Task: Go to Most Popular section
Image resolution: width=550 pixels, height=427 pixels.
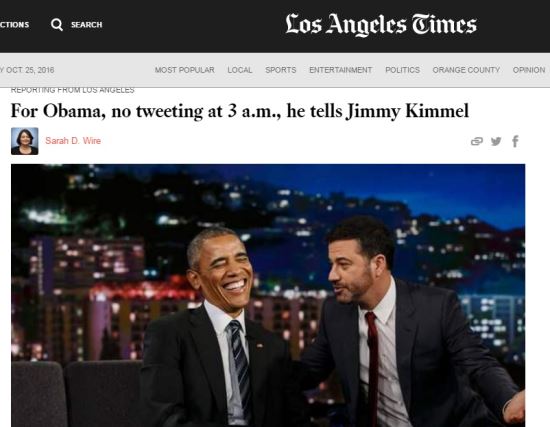Action: [185, 70]
